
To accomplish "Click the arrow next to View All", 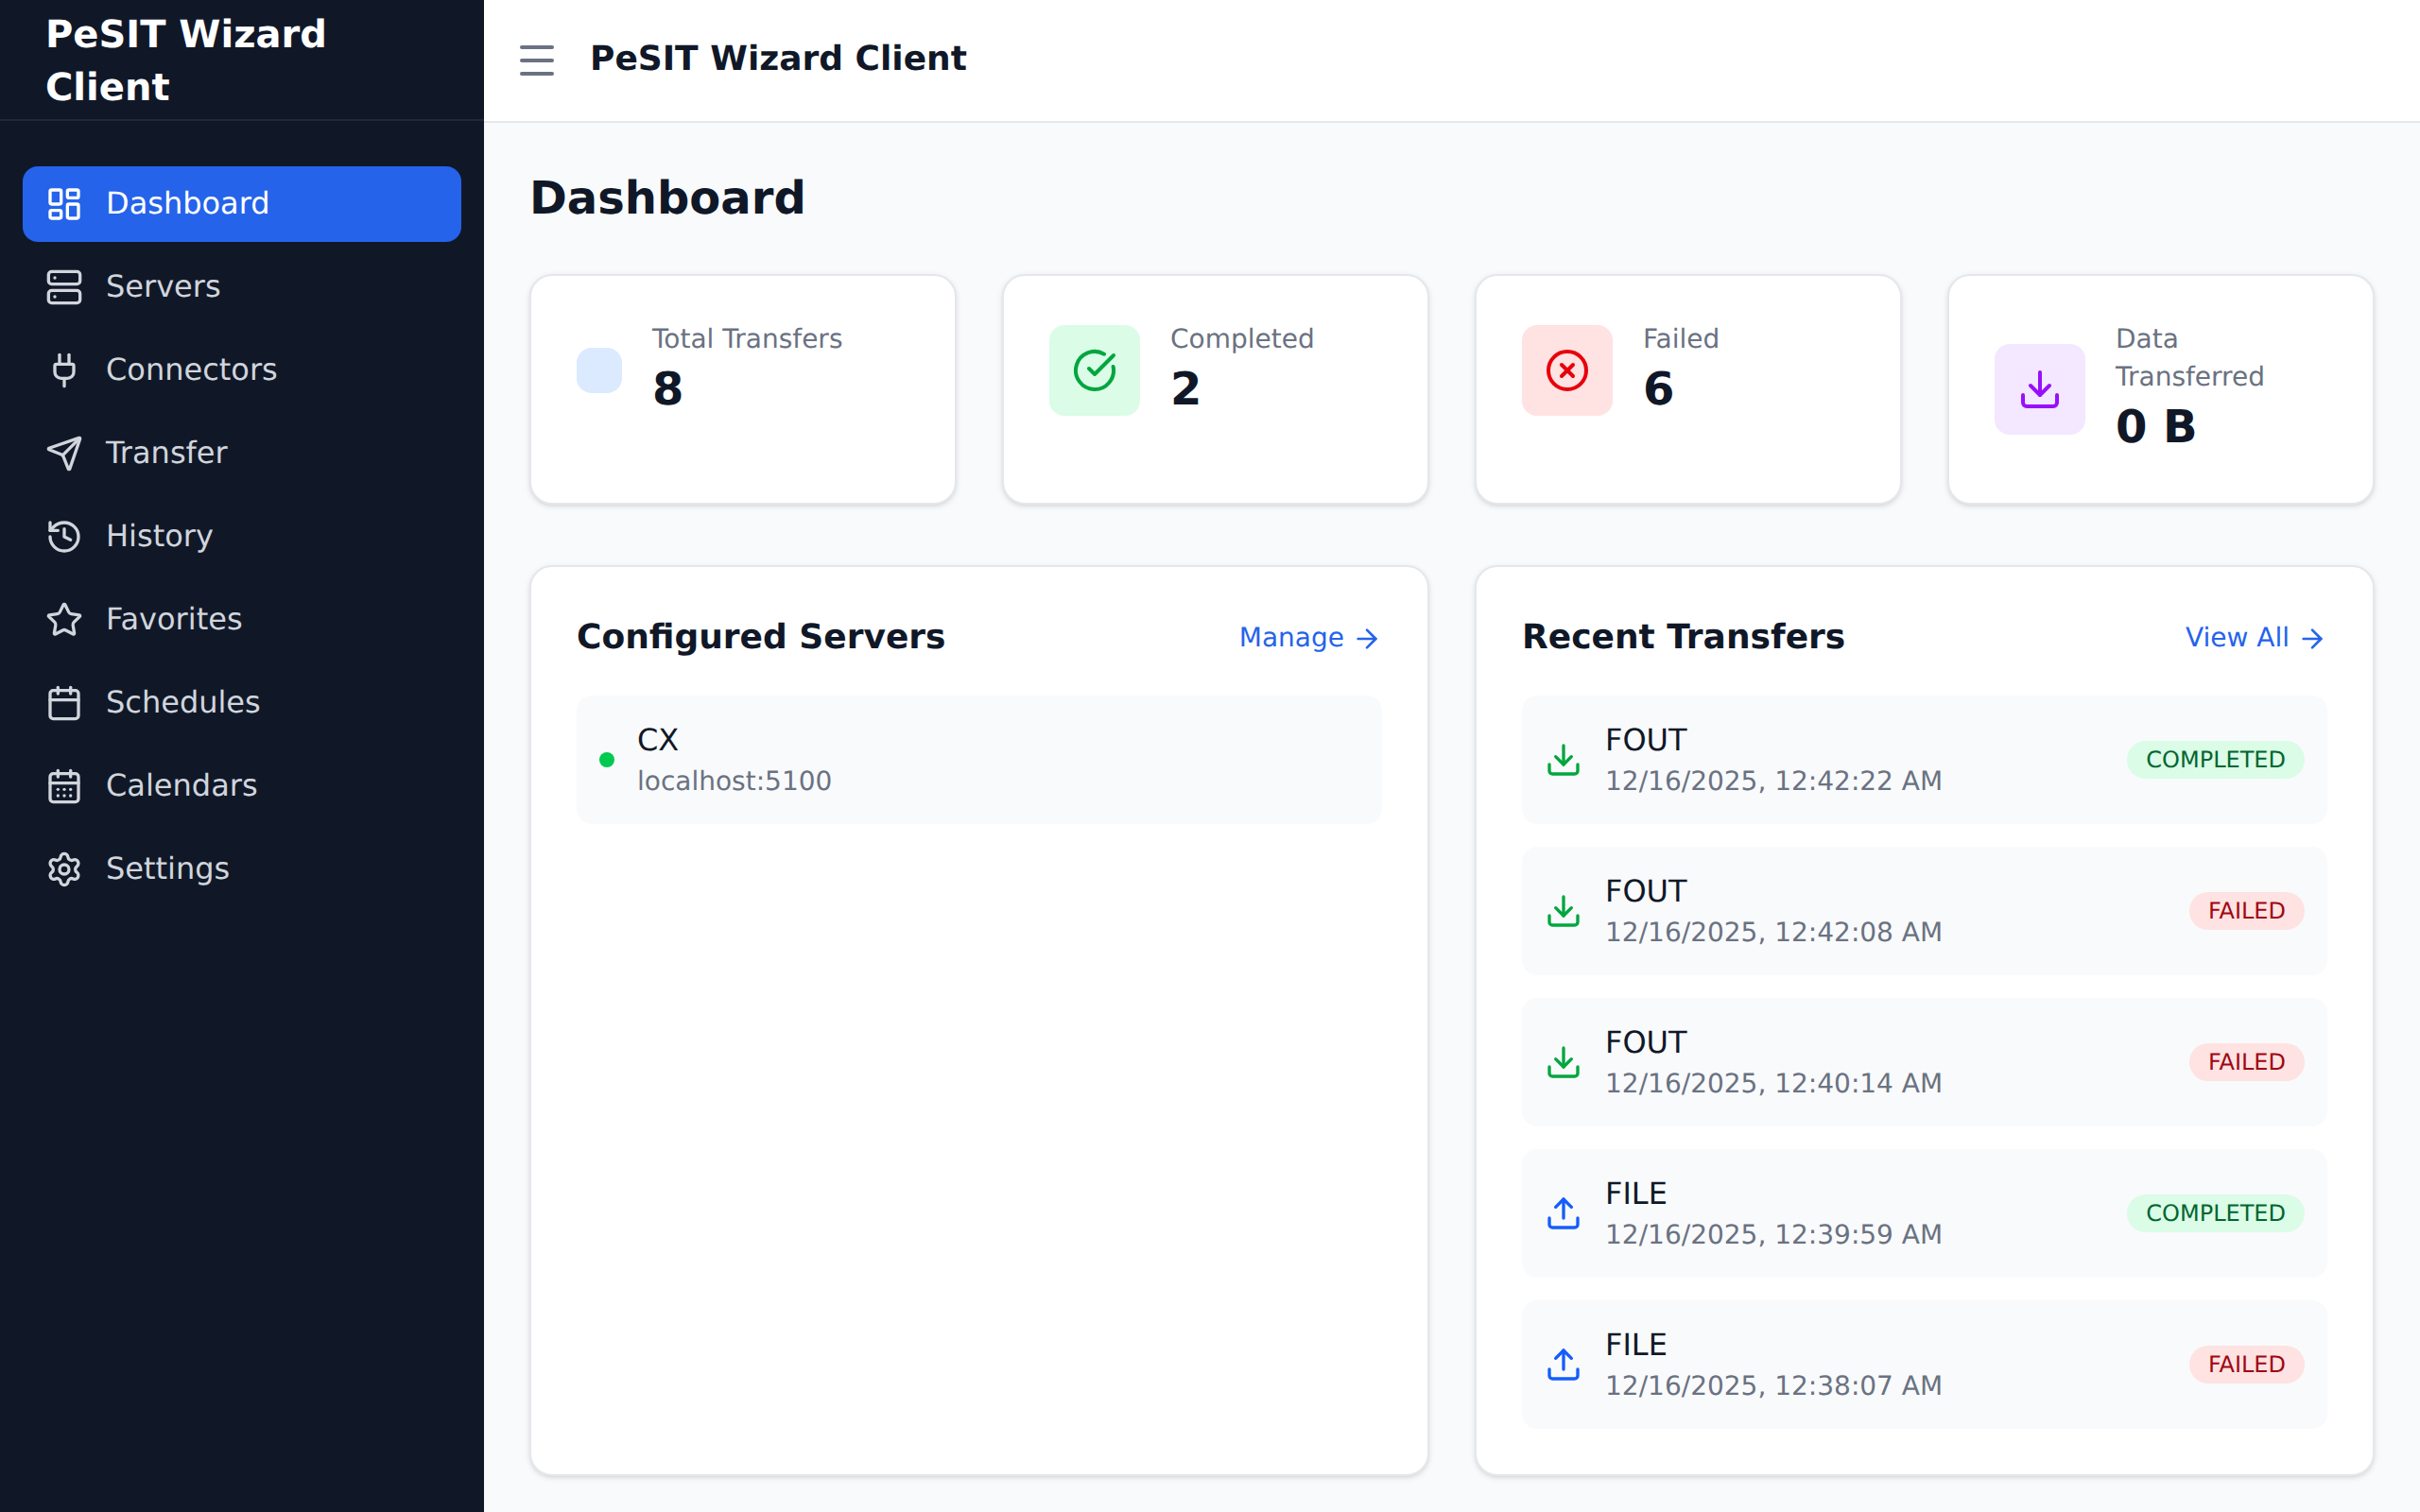I will 2313,637.
